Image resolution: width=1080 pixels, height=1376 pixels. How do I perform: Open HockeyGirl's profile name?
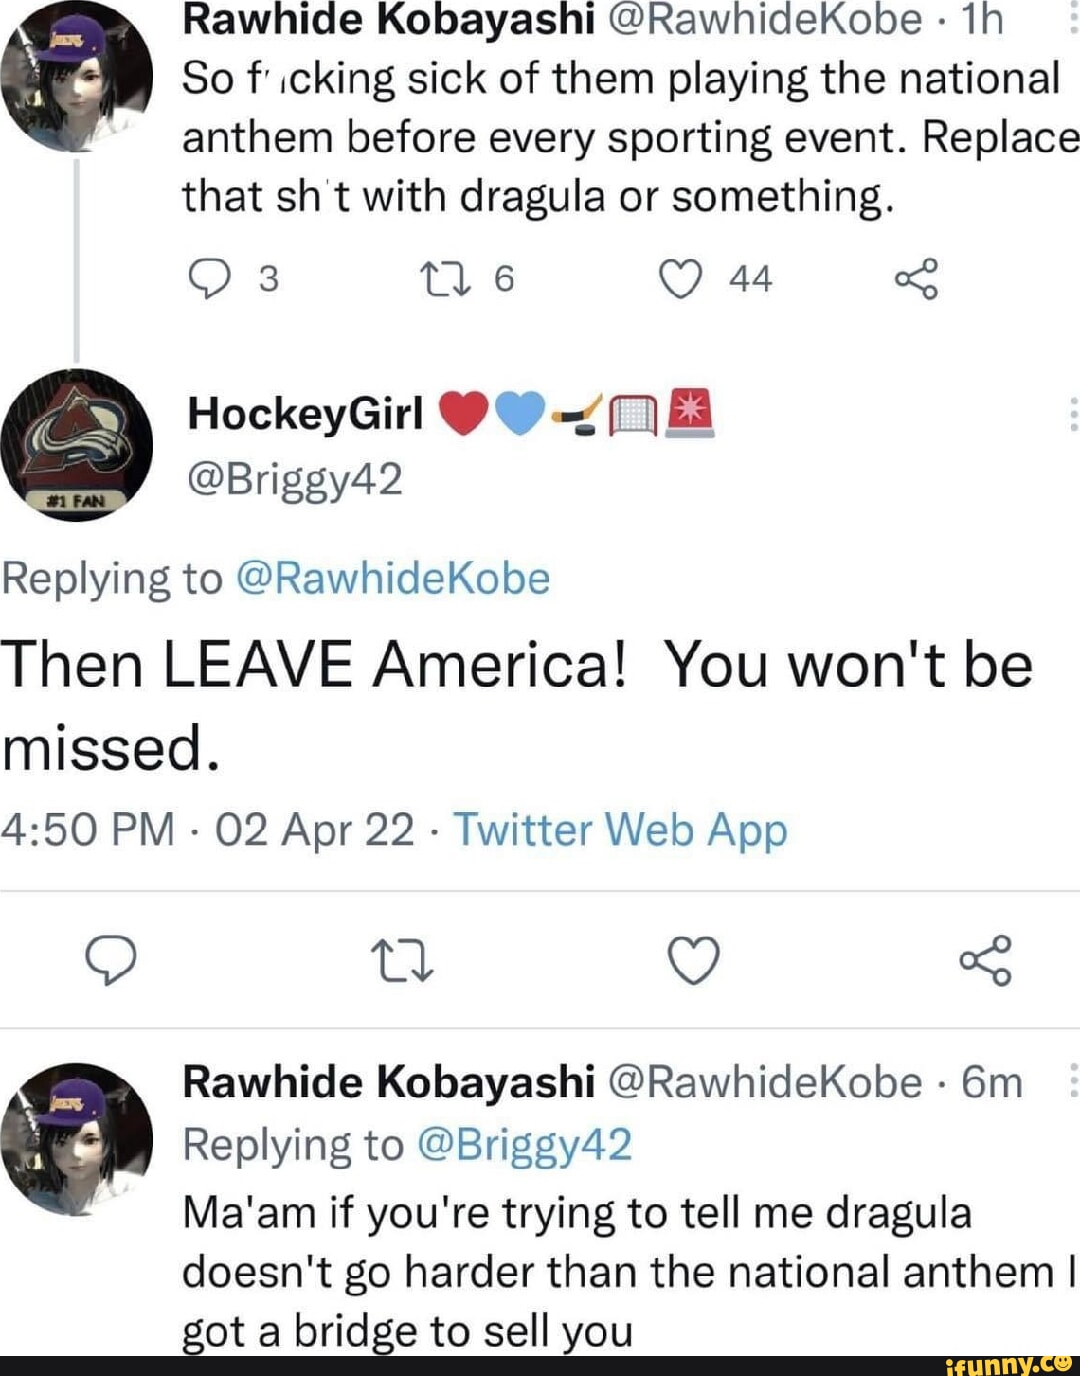305,413
